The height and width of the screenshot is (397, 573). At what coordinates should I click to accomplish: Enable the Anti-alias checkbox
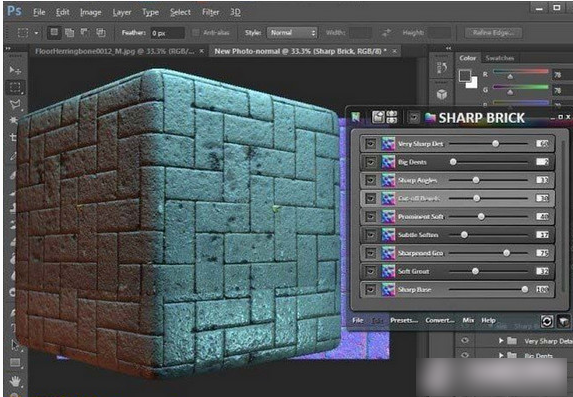pos(196,33)
